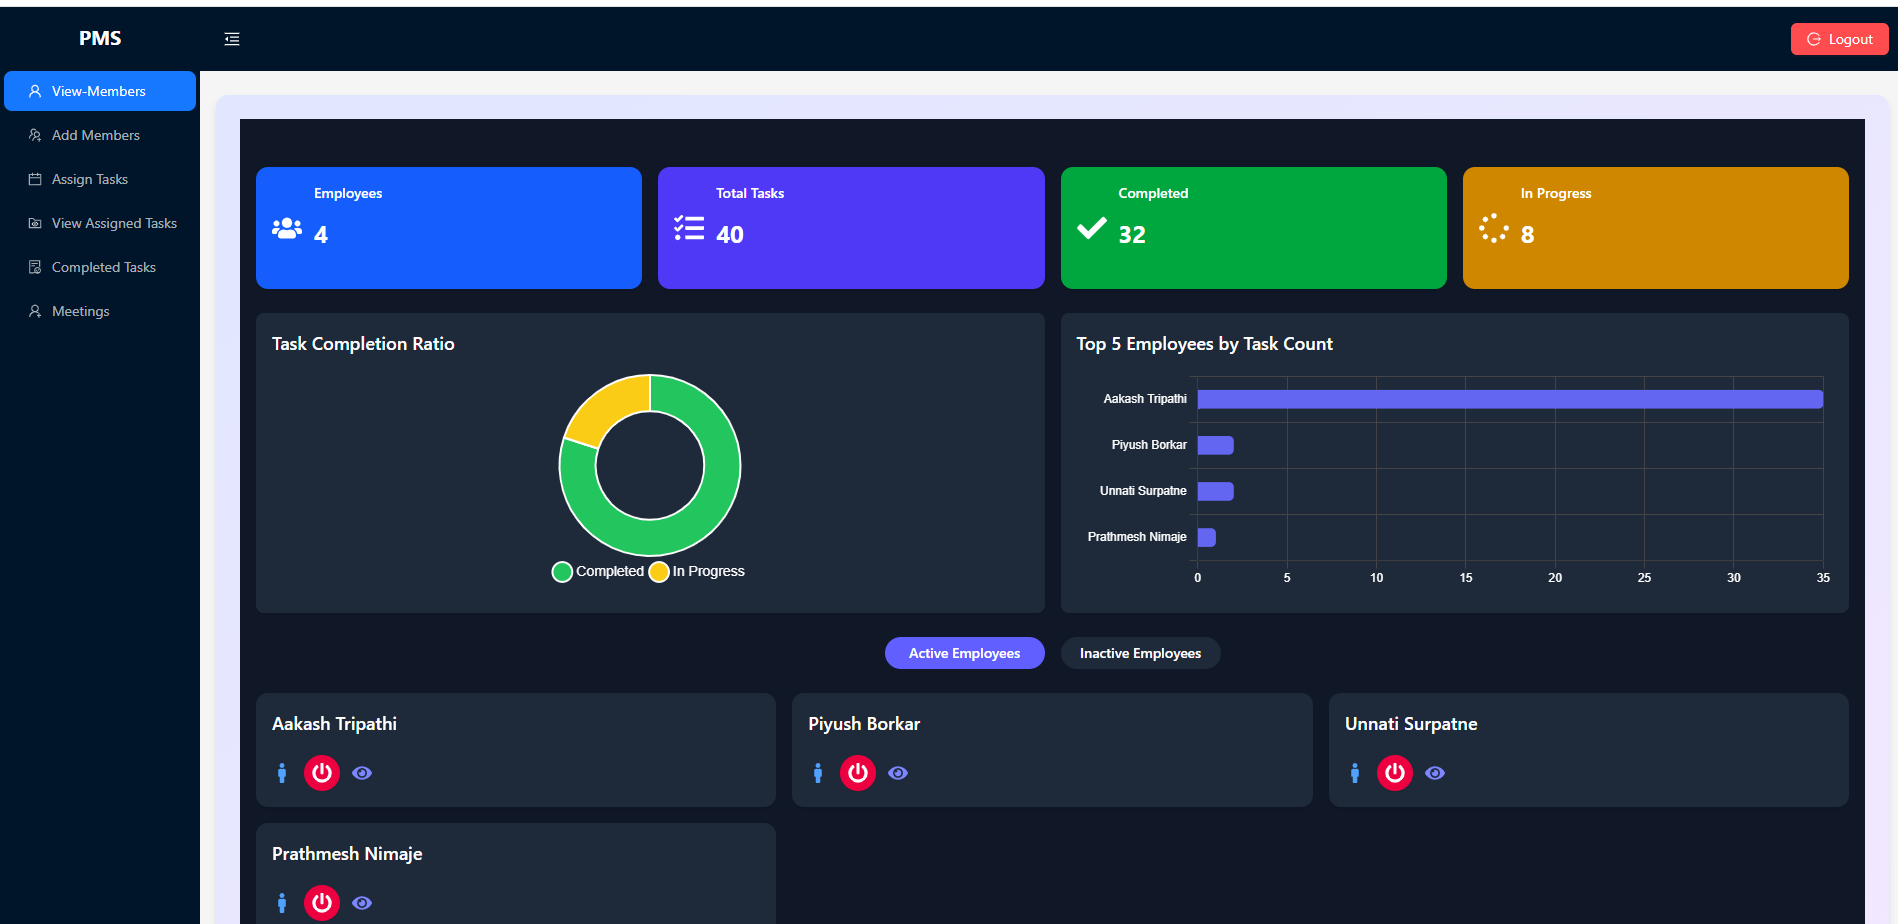Open the Completed Tasks page
Image resolution: width=1898 pixels, height=924 pixels.
103,267
